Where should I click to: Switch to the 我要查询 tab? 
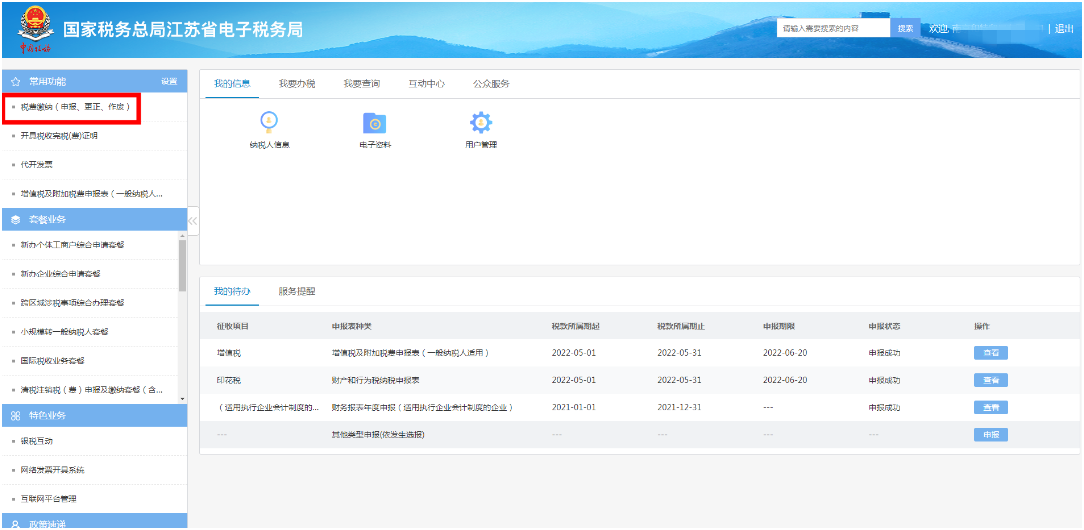(x=361, y=84)
